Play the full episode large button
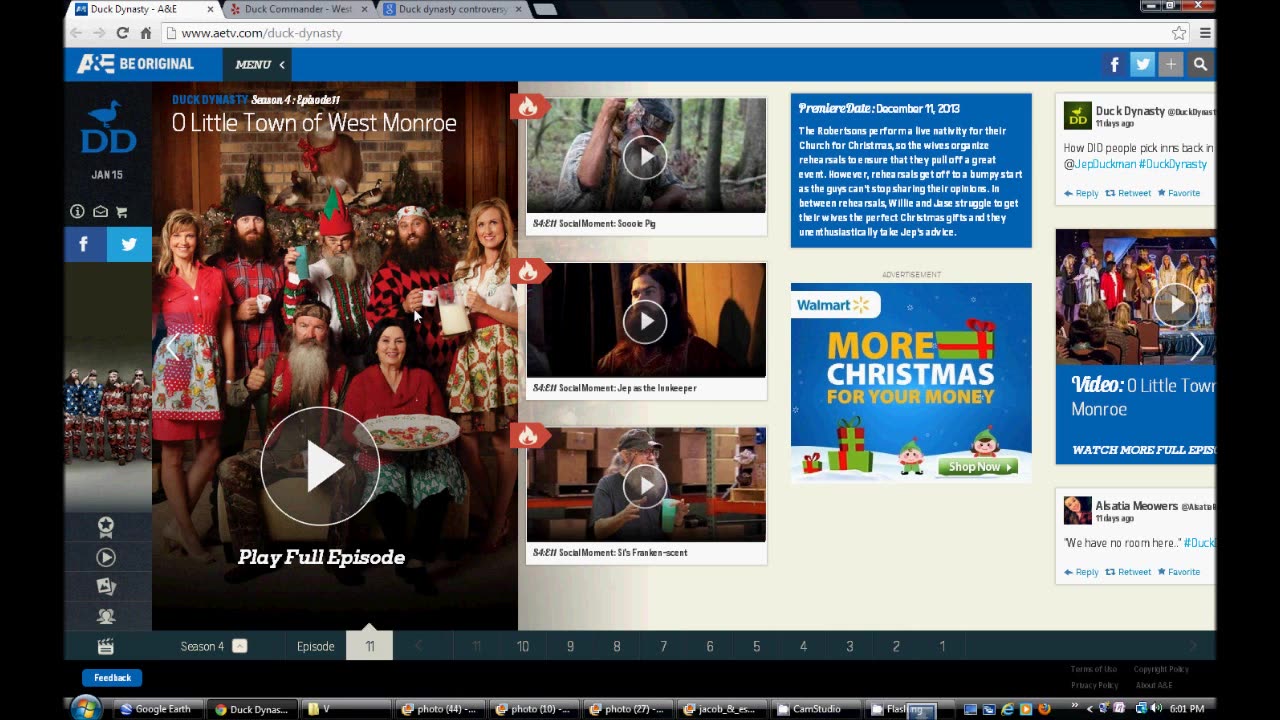The width and height of the screenshot is (1280, 720). pyautogui.click(x=320, y=466)
